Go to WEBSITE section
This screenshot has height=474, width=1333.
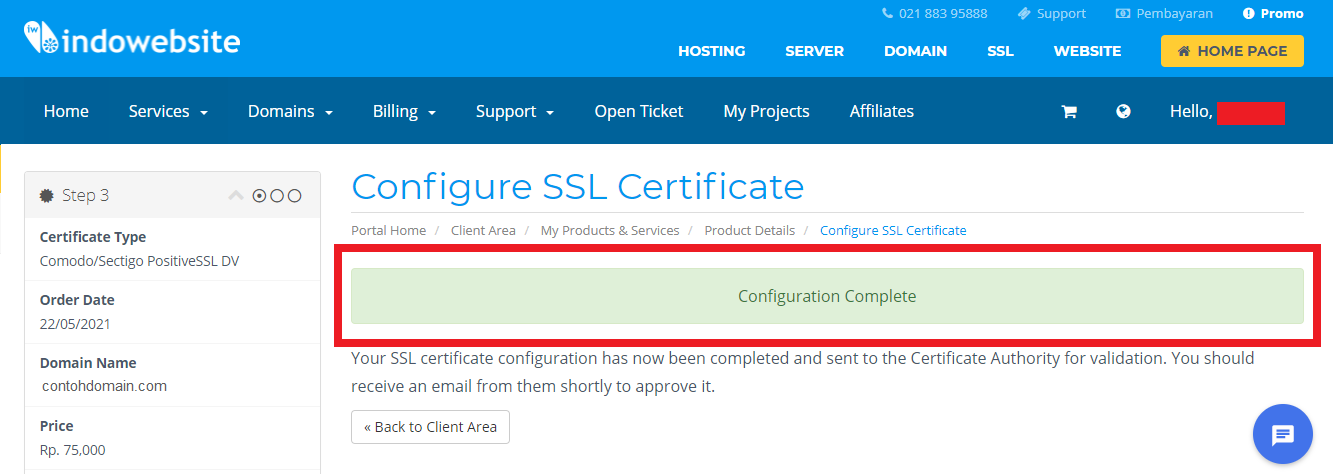1087,51
